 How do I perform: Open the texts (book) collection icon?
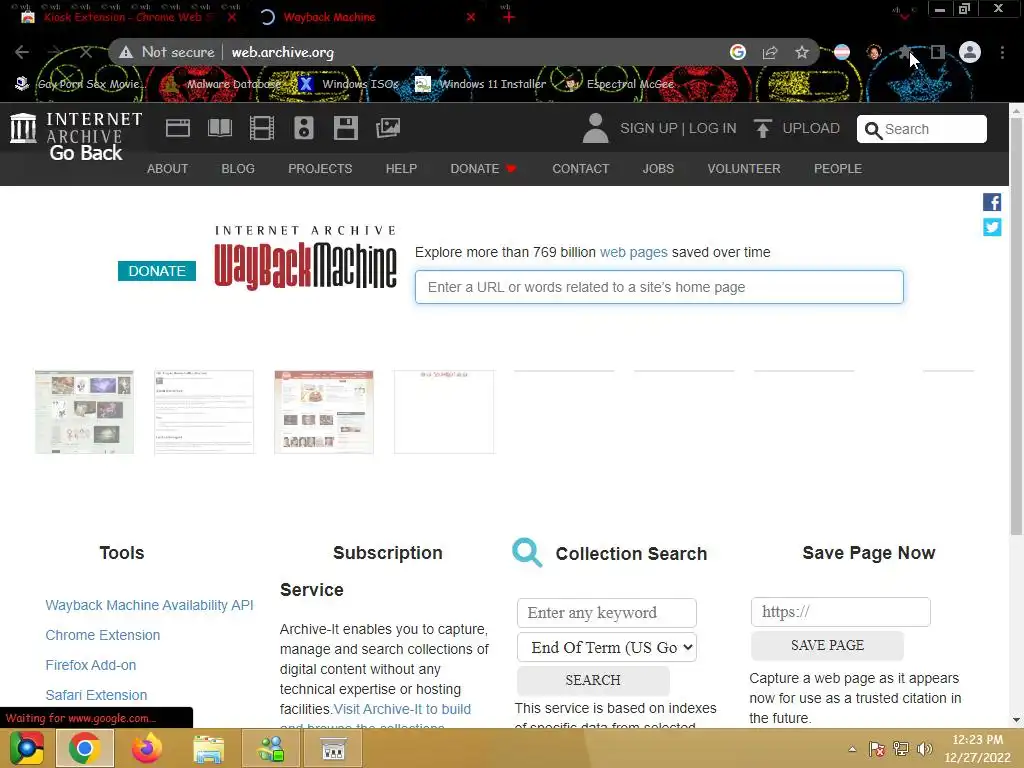click(x=219, y=128)
